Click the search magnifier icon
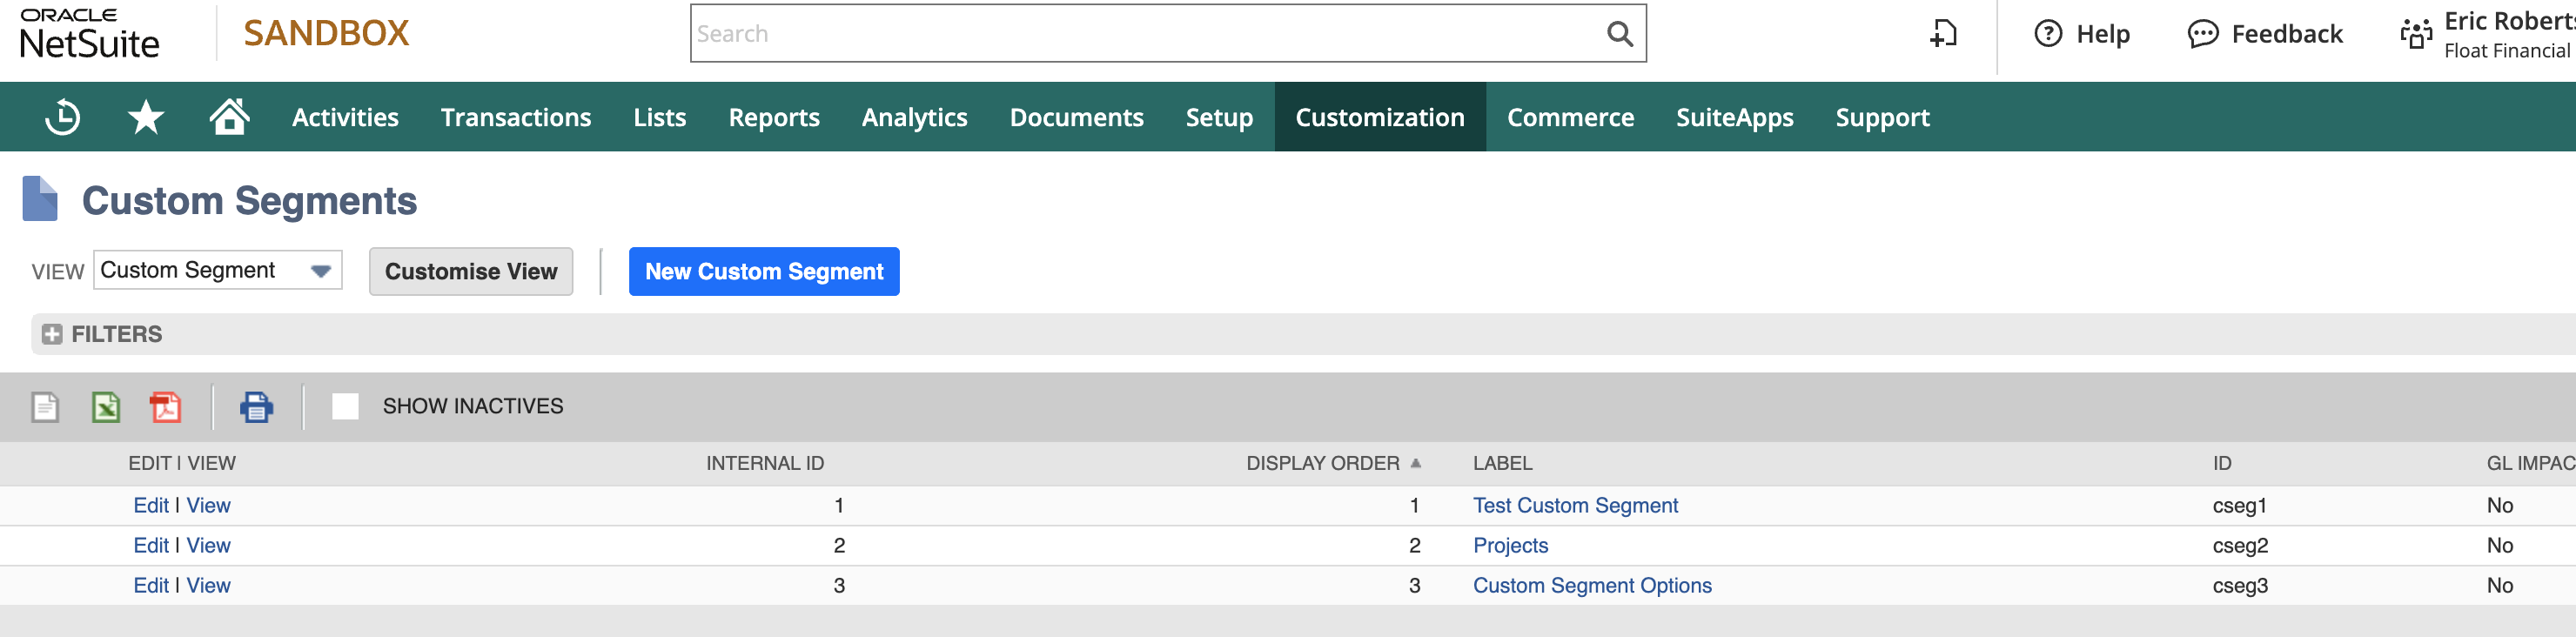Image resolution: width=2576 pixels, height=637 pixels. [x=1619, y=34]
